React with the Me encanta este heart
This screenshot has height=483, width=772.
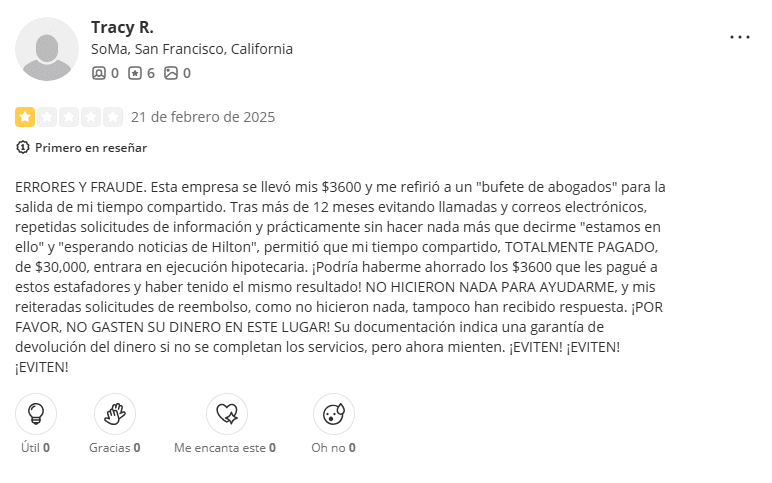(226, 413)
